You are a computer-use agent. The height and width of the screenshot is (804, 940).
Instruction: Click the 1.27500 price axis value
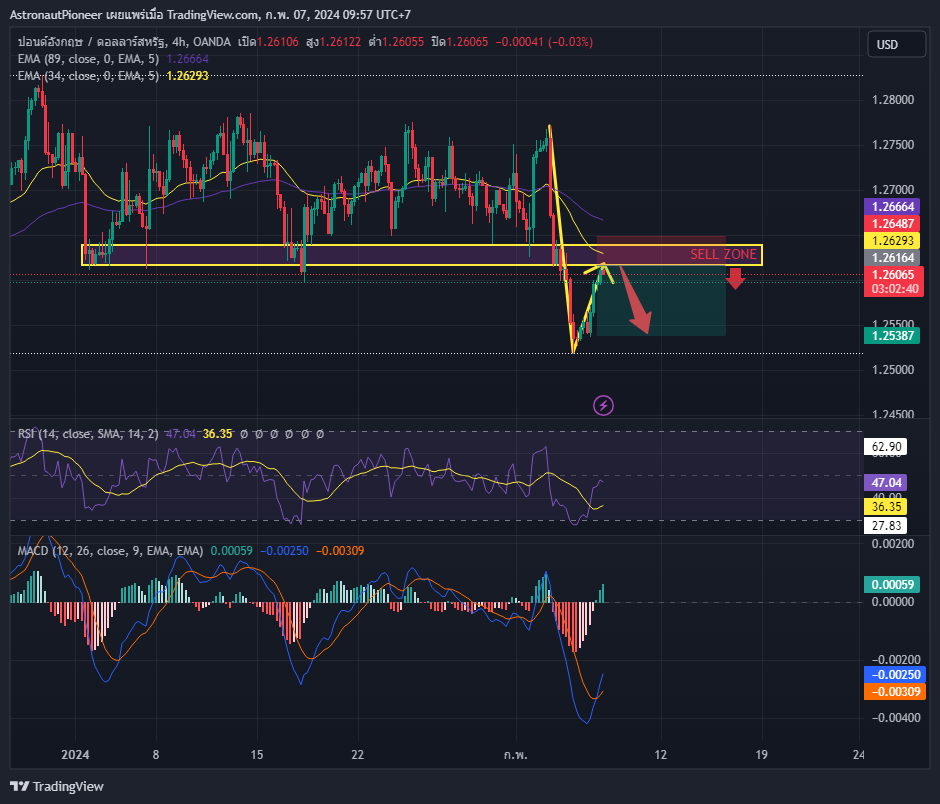coord(893,144)
